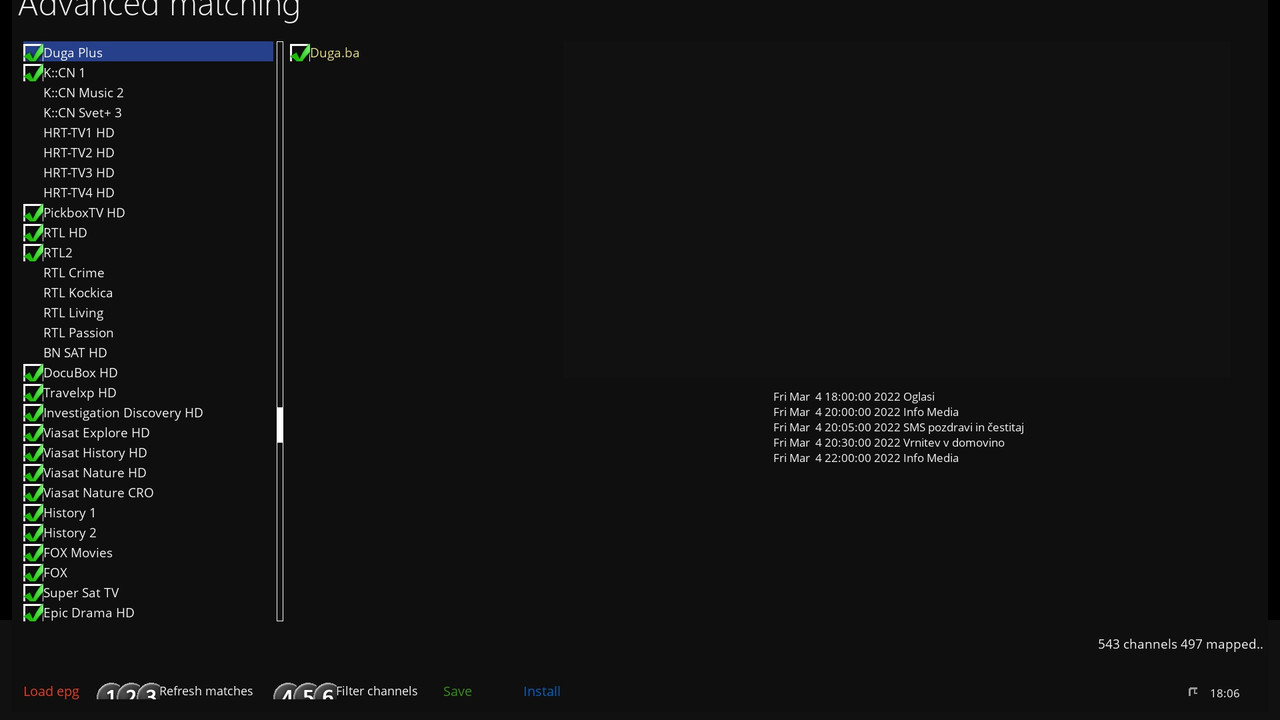The height and width of the screenshot is (720, 1280).
Task: Select the FOX channel row
Action: pyautogui.click(x=148, y=572)
